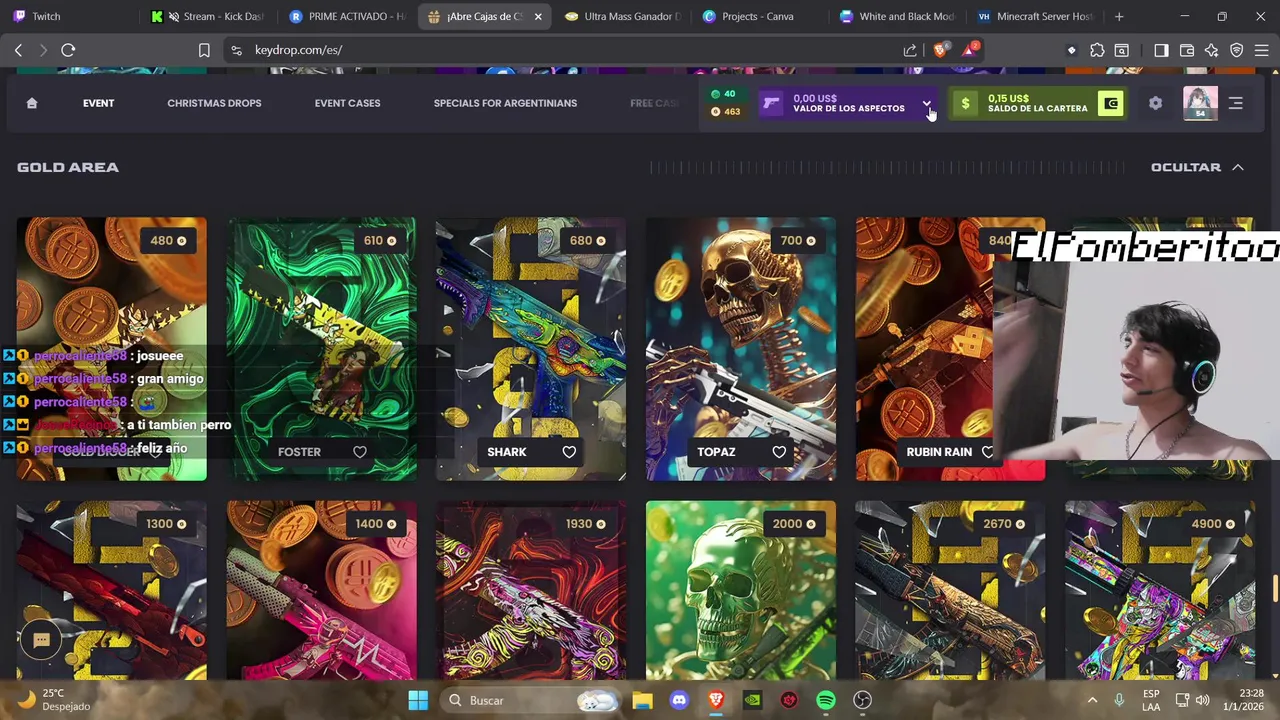1280x720 pixels.
Task: Share this page icon
Action: pos(910,50)
